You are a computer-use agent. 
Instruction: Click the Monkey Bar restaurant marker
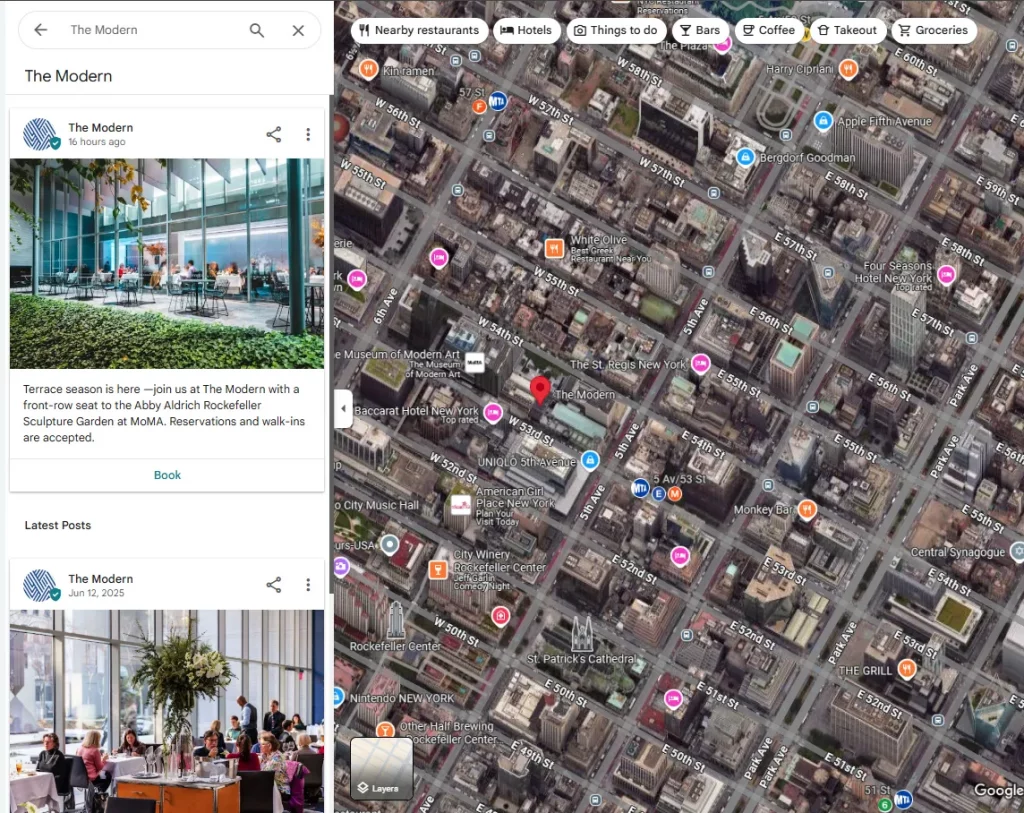[807, 509]
